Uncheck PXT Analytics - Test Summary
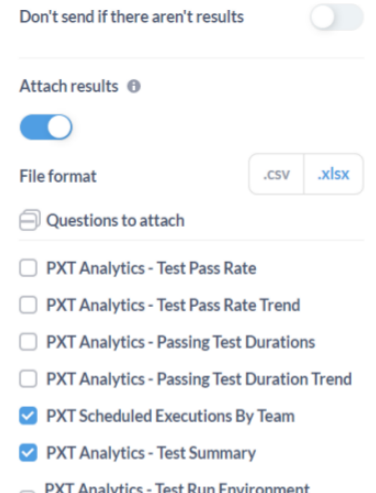The width and height of the screenshot is (376, 493). pos(28,453)
